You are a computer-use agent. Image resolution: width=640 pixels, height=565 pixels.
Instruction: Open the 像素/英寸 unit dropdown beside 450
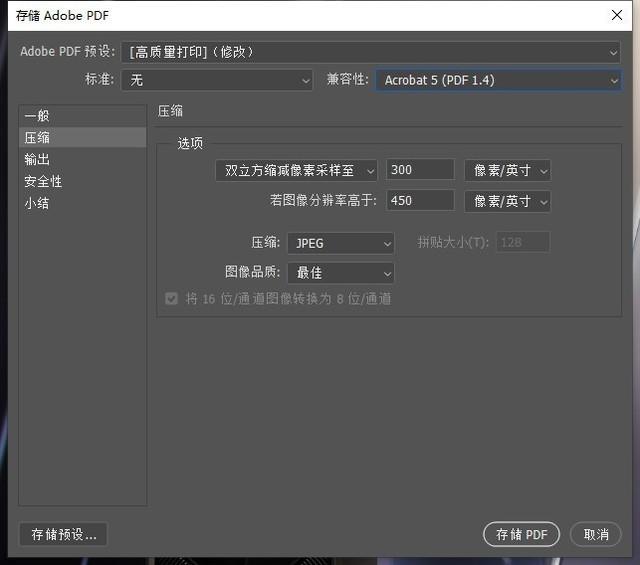click(x=507, y=201)
